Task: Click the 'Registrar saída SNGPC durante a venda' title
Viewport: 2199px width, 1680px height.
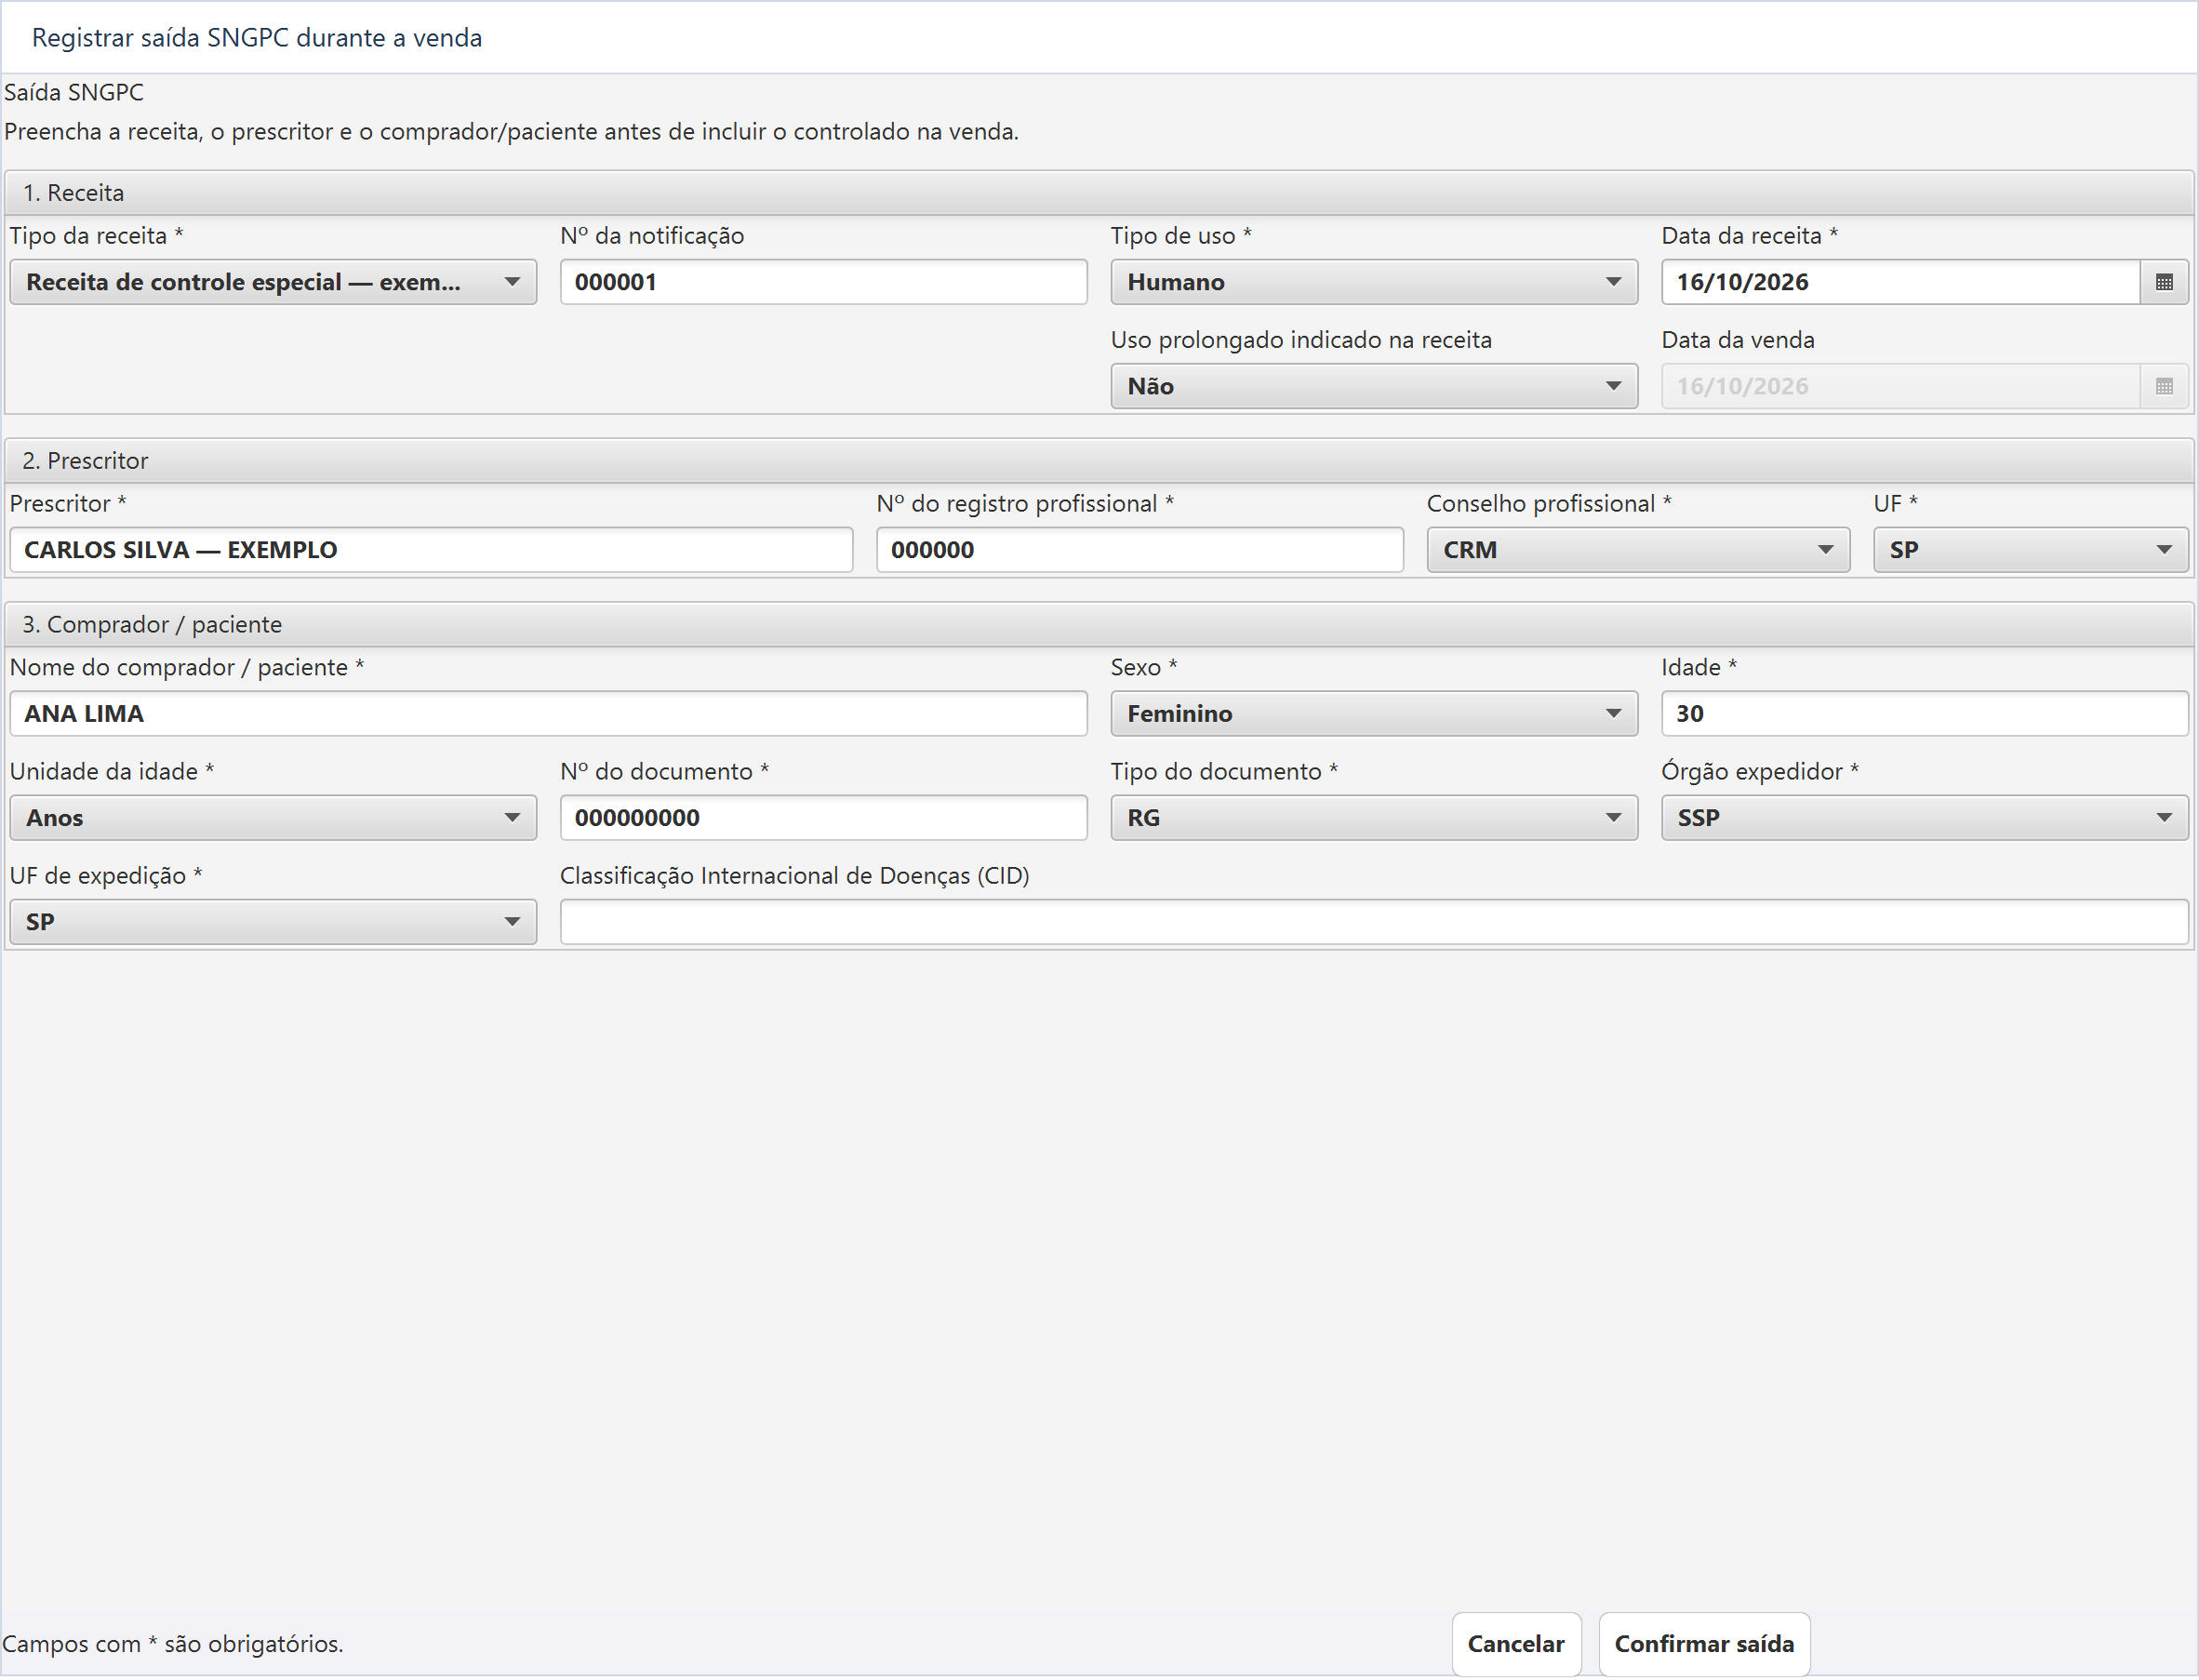Action: tap(257, 38)
